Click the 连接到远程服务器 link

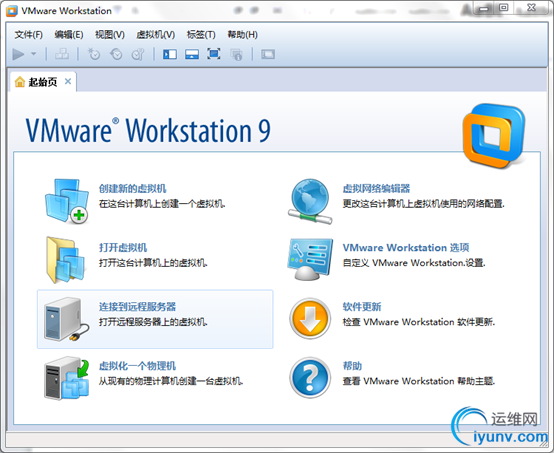point(137,307)
